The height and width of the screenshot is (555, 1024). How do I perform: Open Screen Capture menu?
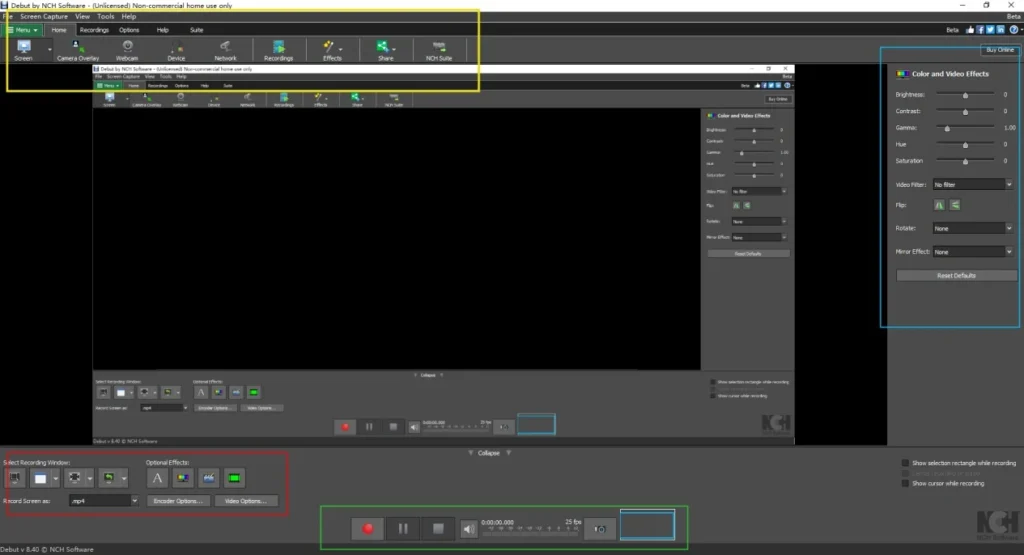pos(44,16)
